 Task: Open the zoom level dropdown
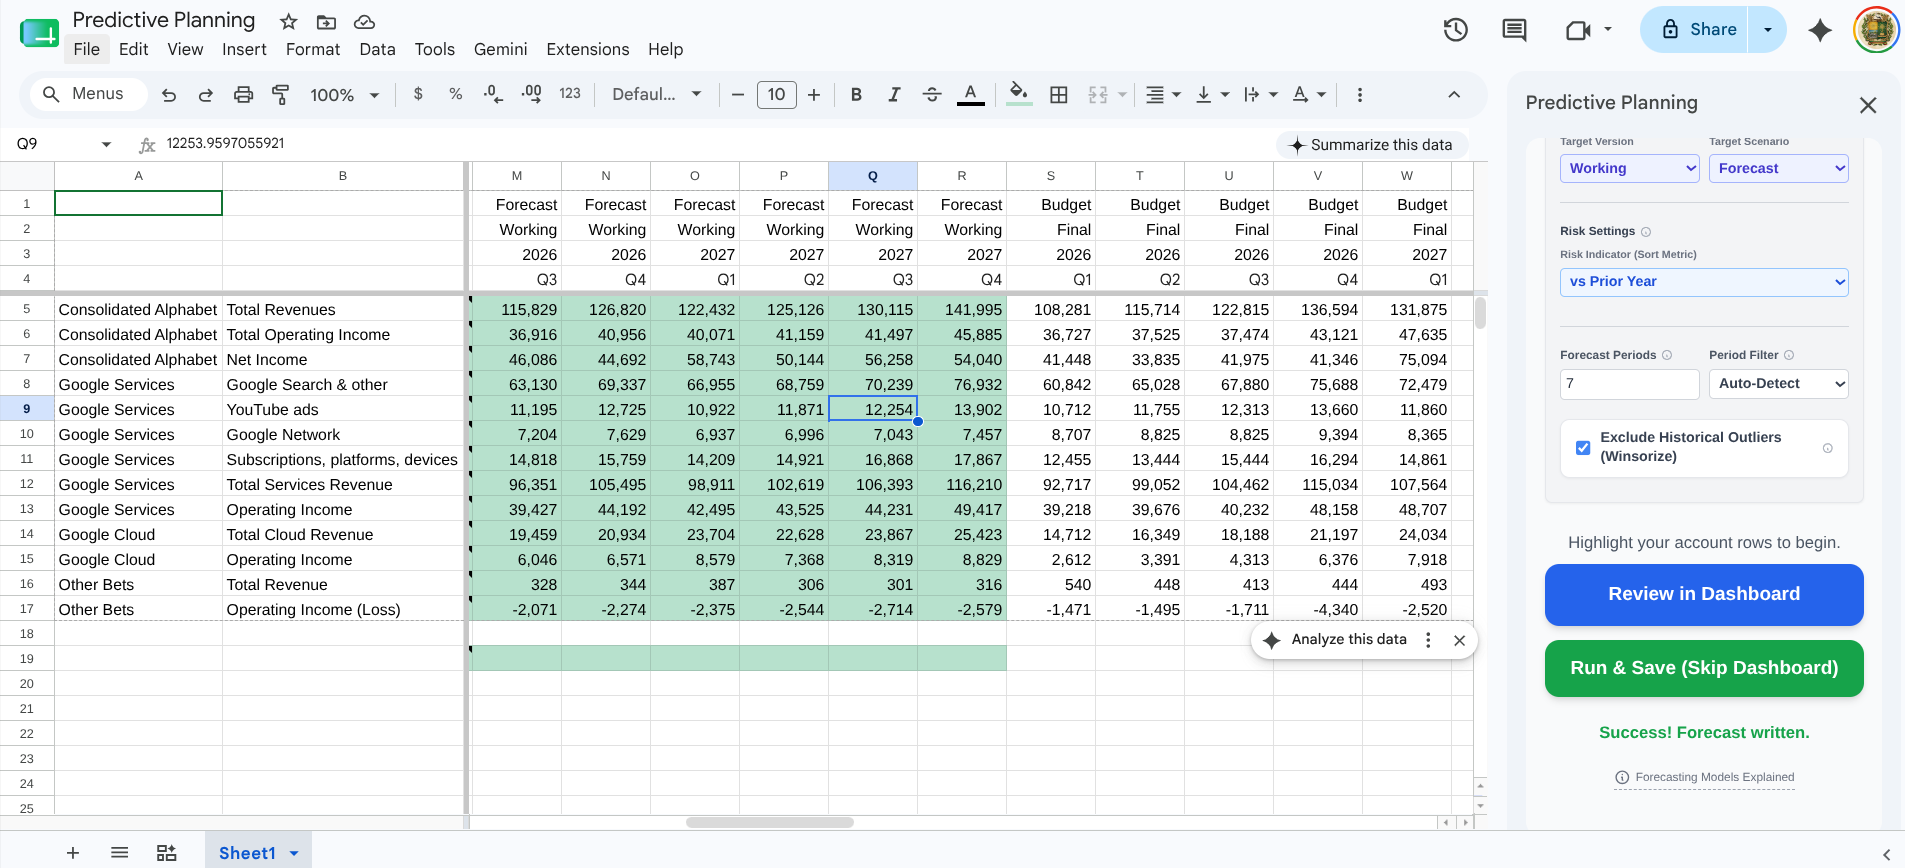coord(345,95)
